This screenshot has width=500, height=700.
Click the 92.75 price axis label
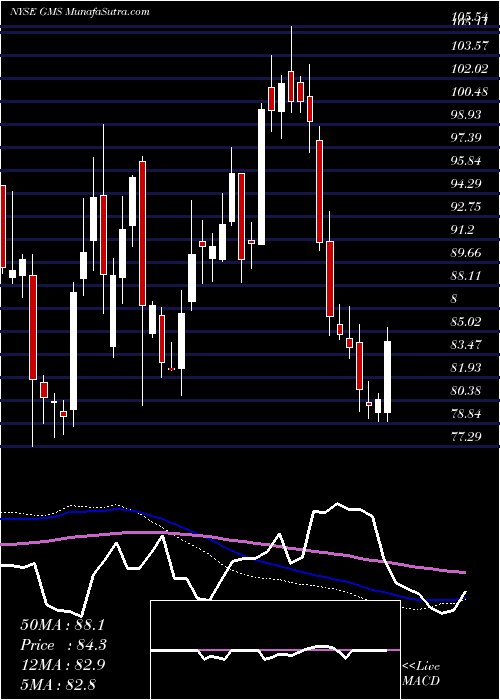pyautogui.click(x=467, y=207)
